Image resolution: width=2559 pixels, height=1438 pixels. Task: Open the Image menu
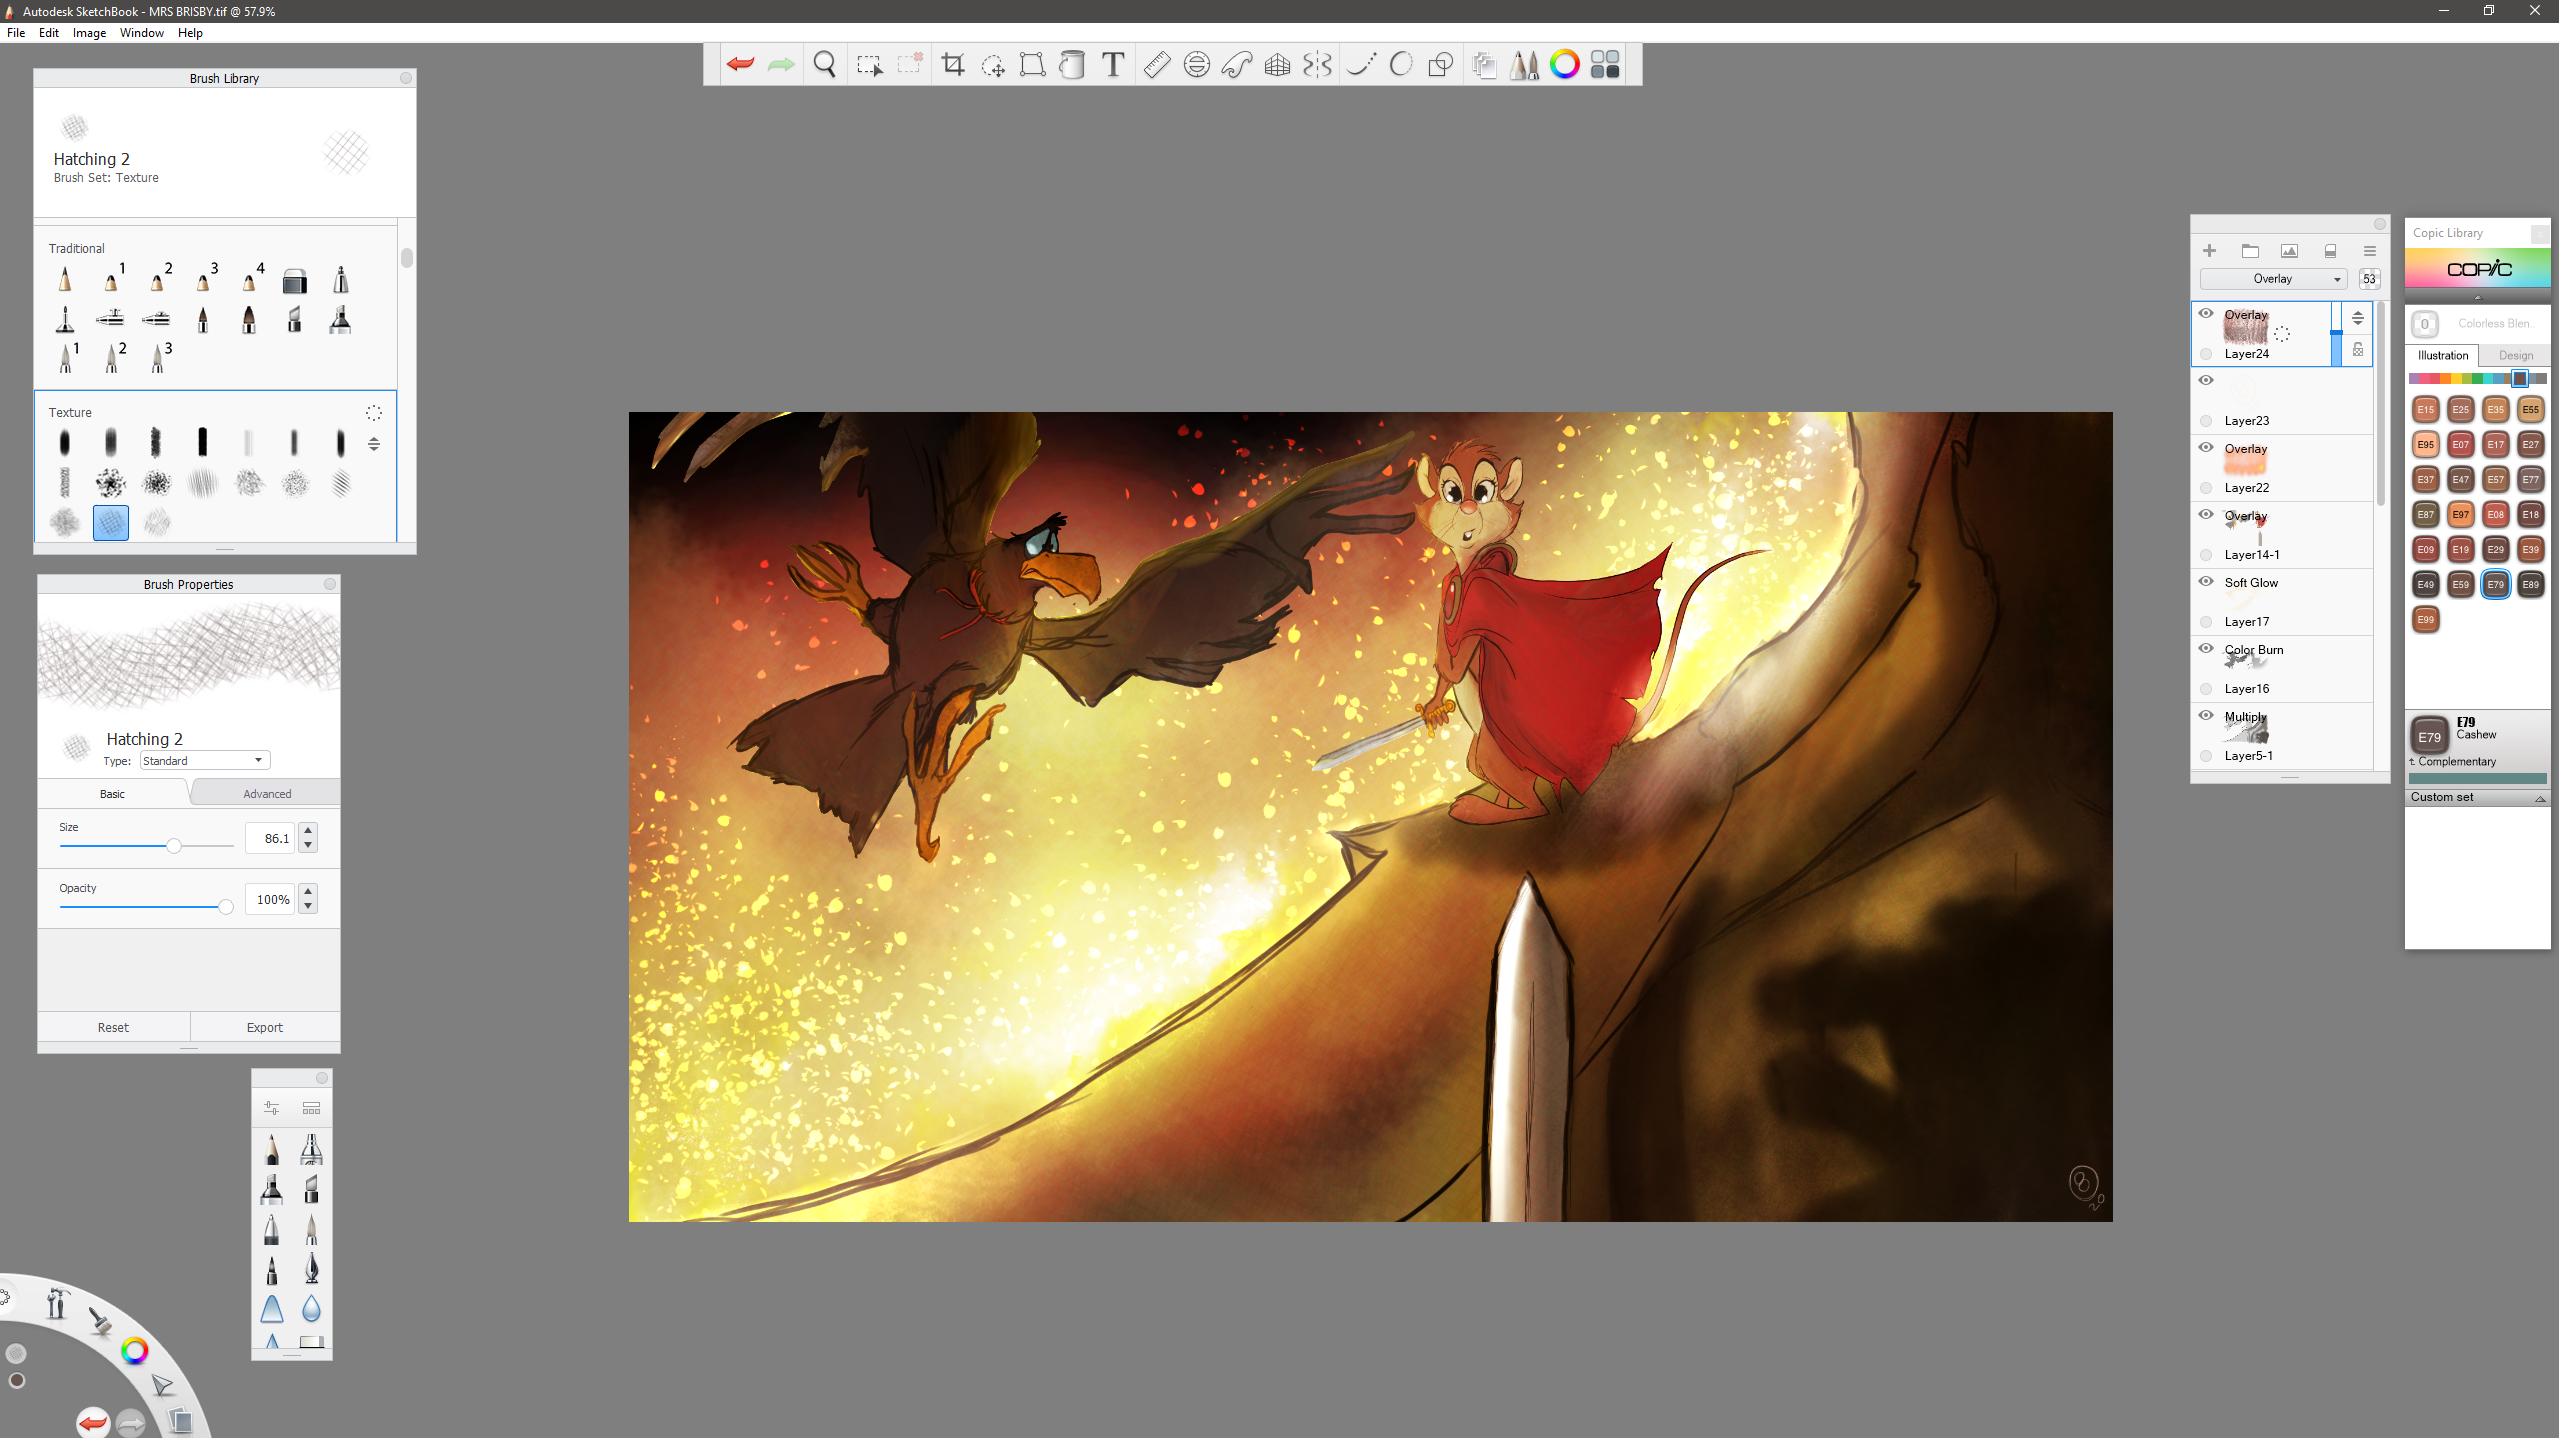coord(89,33)
